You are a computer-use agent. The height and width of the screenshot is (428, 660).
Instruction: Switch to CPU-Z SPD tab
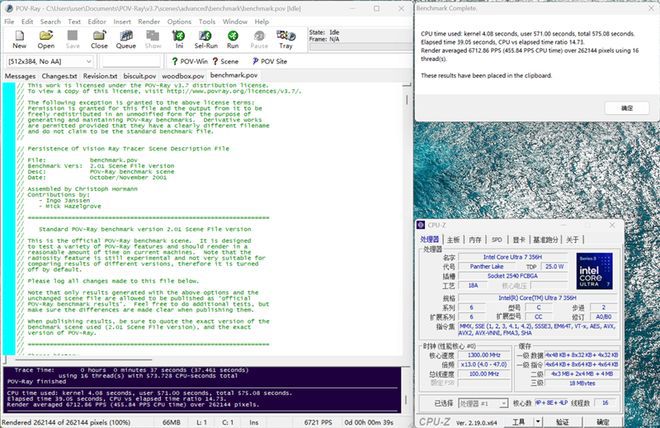coord(497,239)
